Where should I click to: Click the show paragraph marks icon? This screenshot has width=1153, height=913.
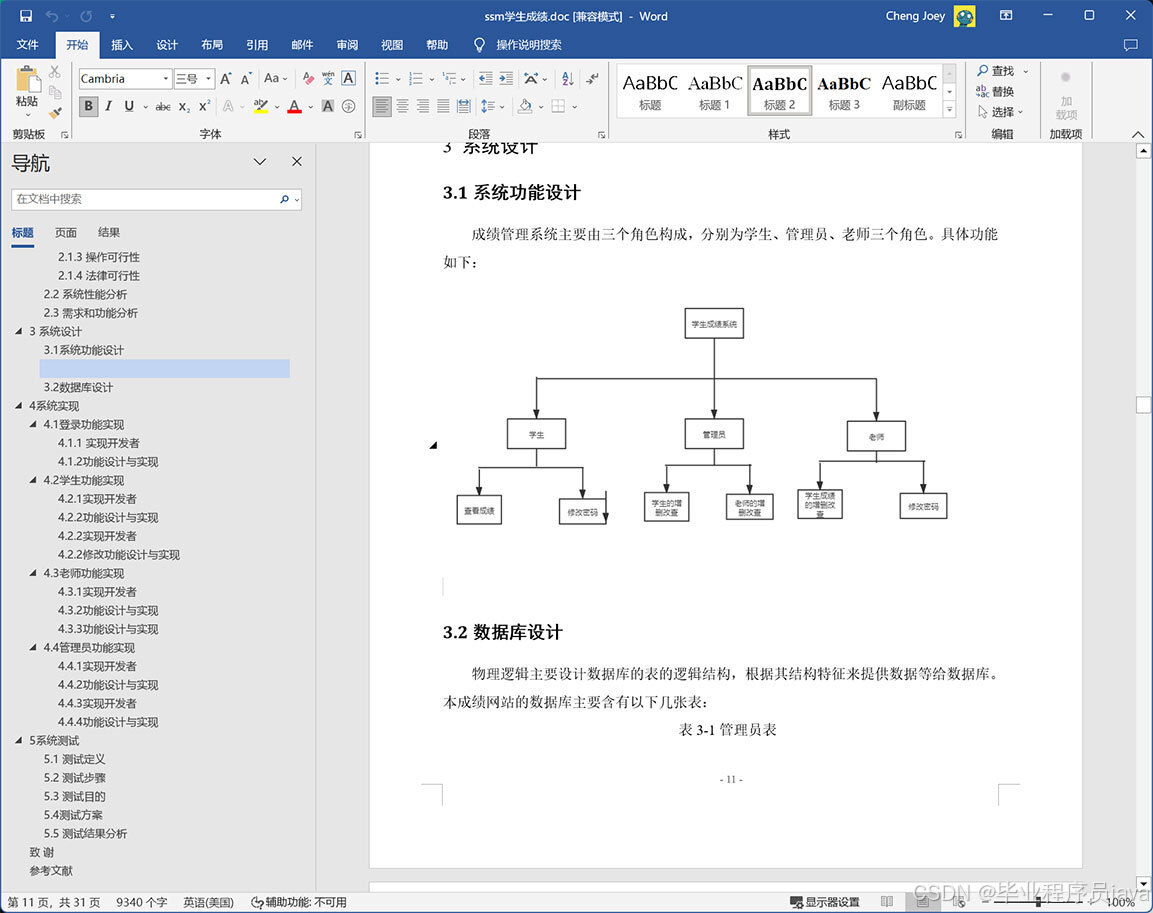pyautogui.click(x=592, y=79)
